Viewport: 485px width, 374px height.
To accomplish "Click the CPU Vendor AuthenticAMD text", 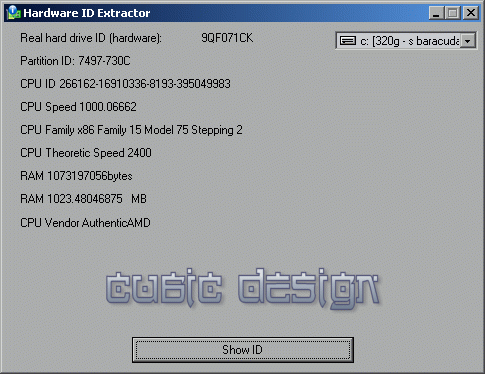I will 85,223.
